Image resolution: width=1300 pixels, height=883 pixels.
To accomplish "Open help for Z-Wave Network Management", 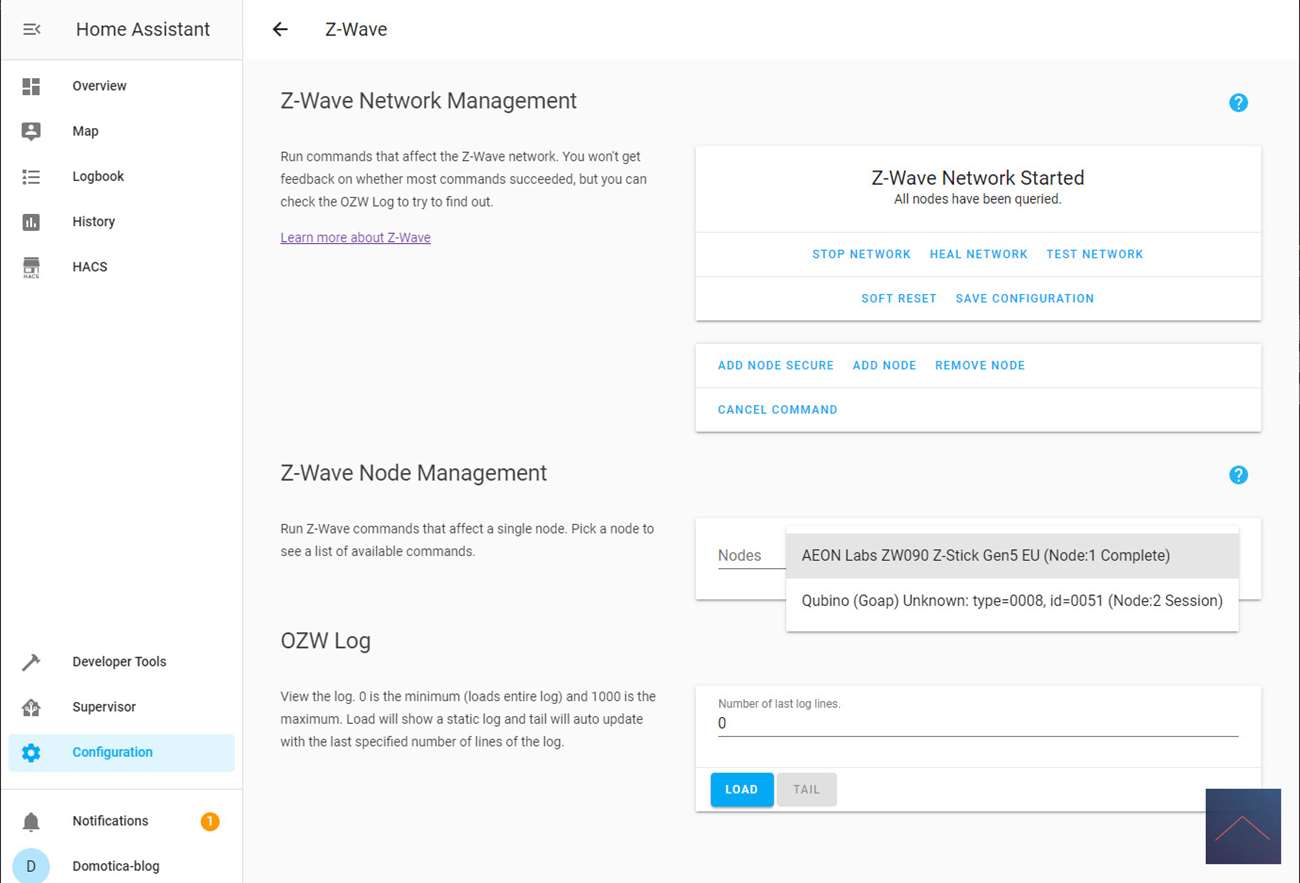I will [1238, 102].
